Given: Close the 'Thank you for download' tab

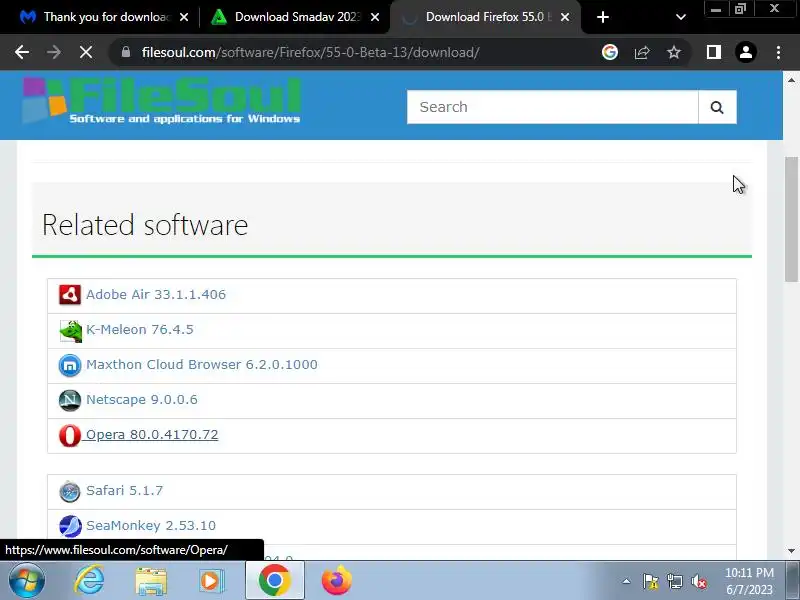Looking at the screenshot, I should pyautogui.click(x=184, y=17).
